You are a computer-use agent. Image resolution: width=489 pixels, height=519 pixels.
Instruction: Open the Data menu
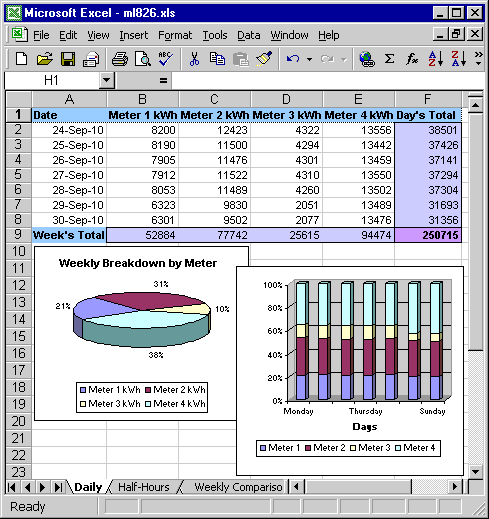pos(249,35)
